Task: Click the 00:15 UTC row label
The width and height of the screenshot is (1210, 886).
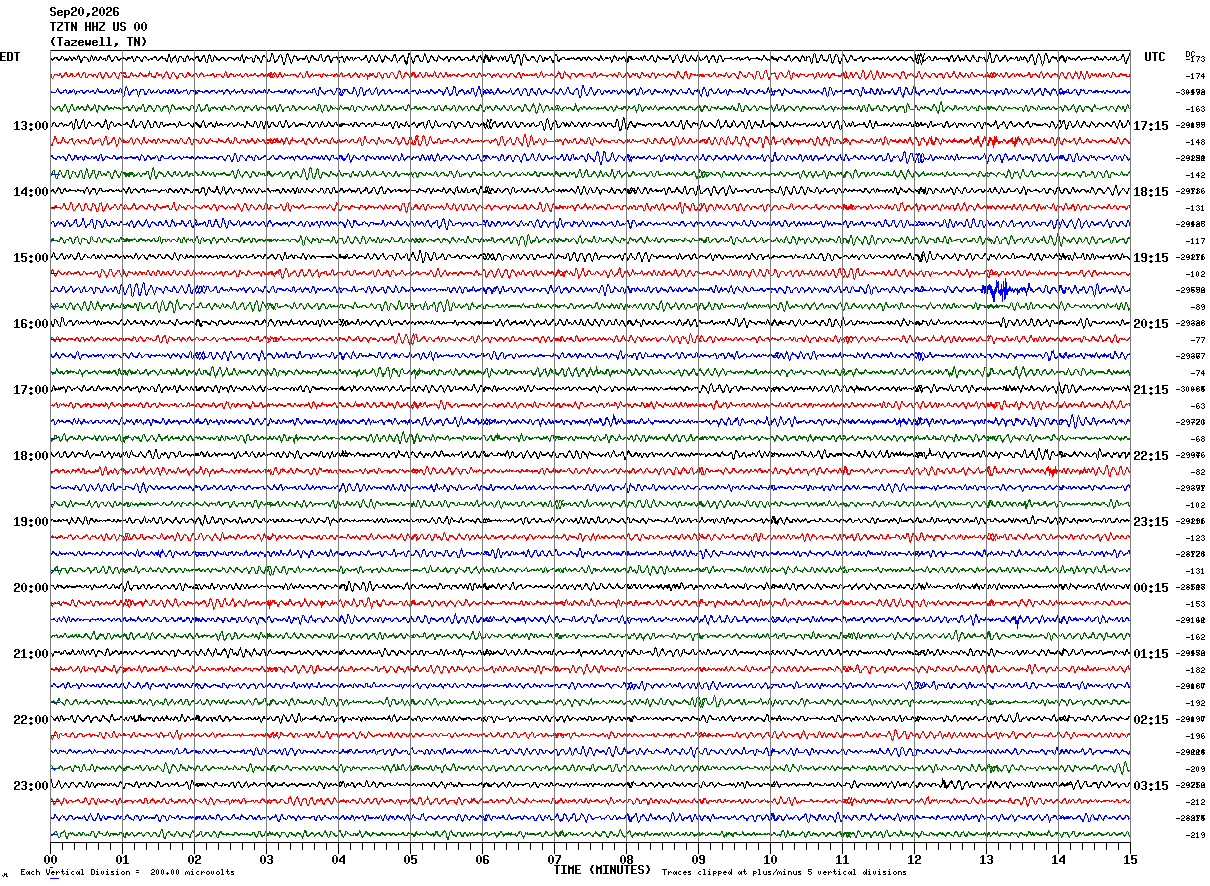Action: (x=1150, y=588)
